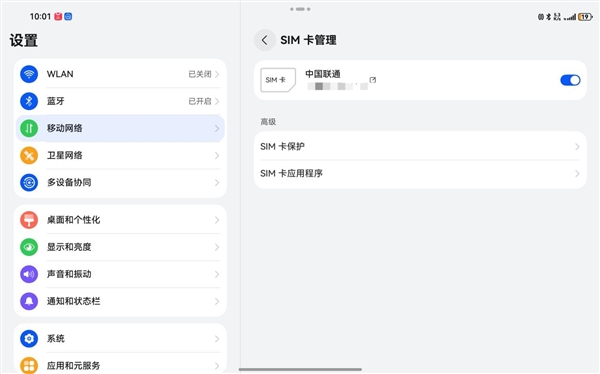The width and height of the screenshot is (600, 374).
Task: Select the purple sound and vibration speaker icon
Action: pyautogui.click(x=29, y=274)
